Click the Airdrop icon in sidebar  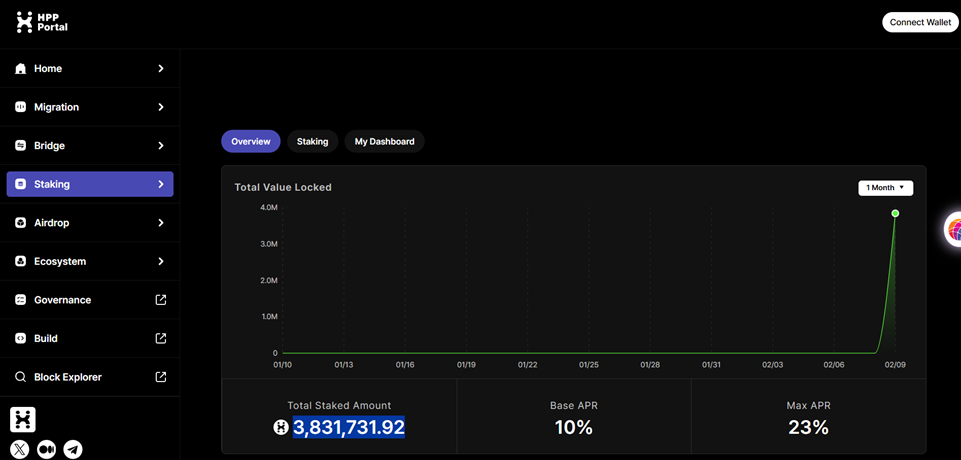21,223
